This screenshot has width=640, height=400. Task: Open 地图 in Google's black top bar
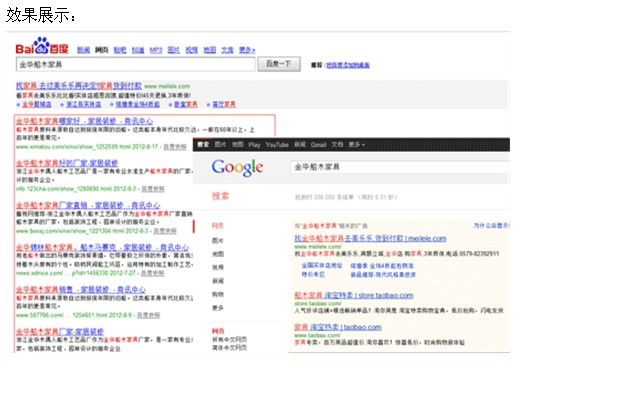click(x=238, y=144)
